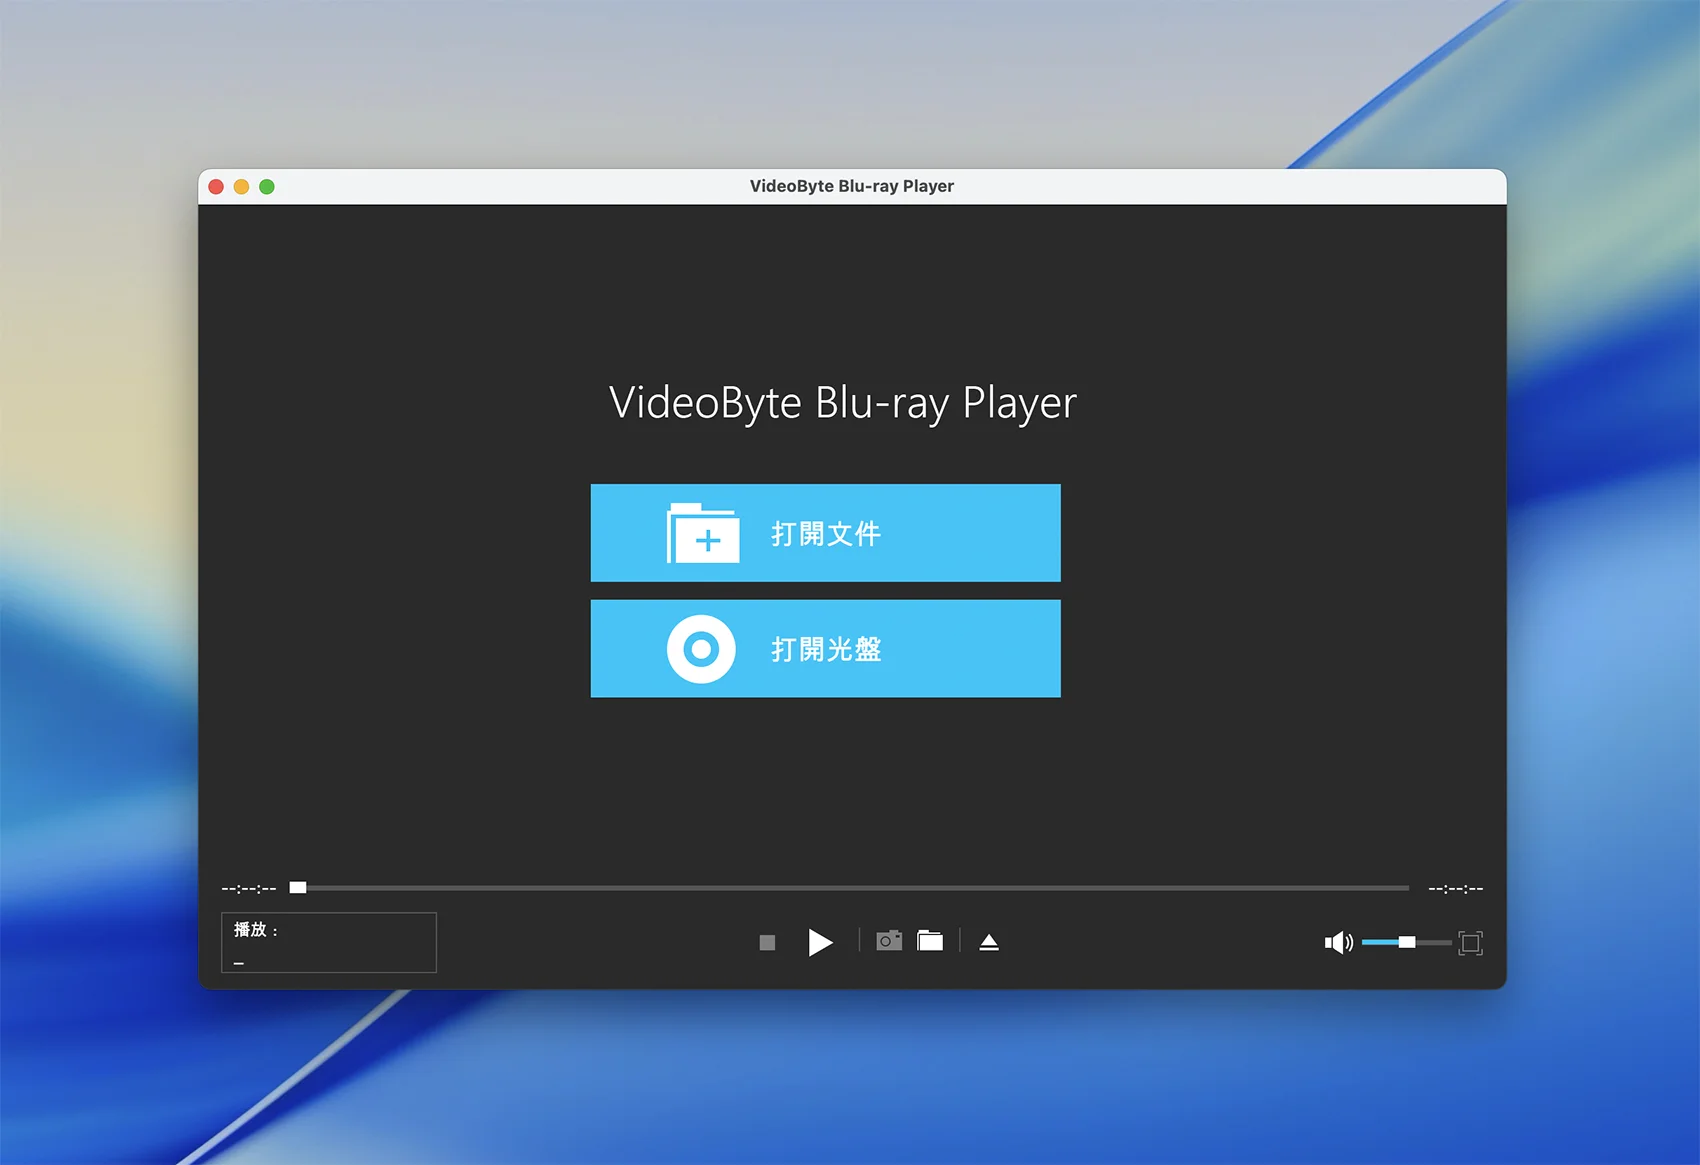
Task: Click the 打開文件 button label
Action: pos(826,534)
